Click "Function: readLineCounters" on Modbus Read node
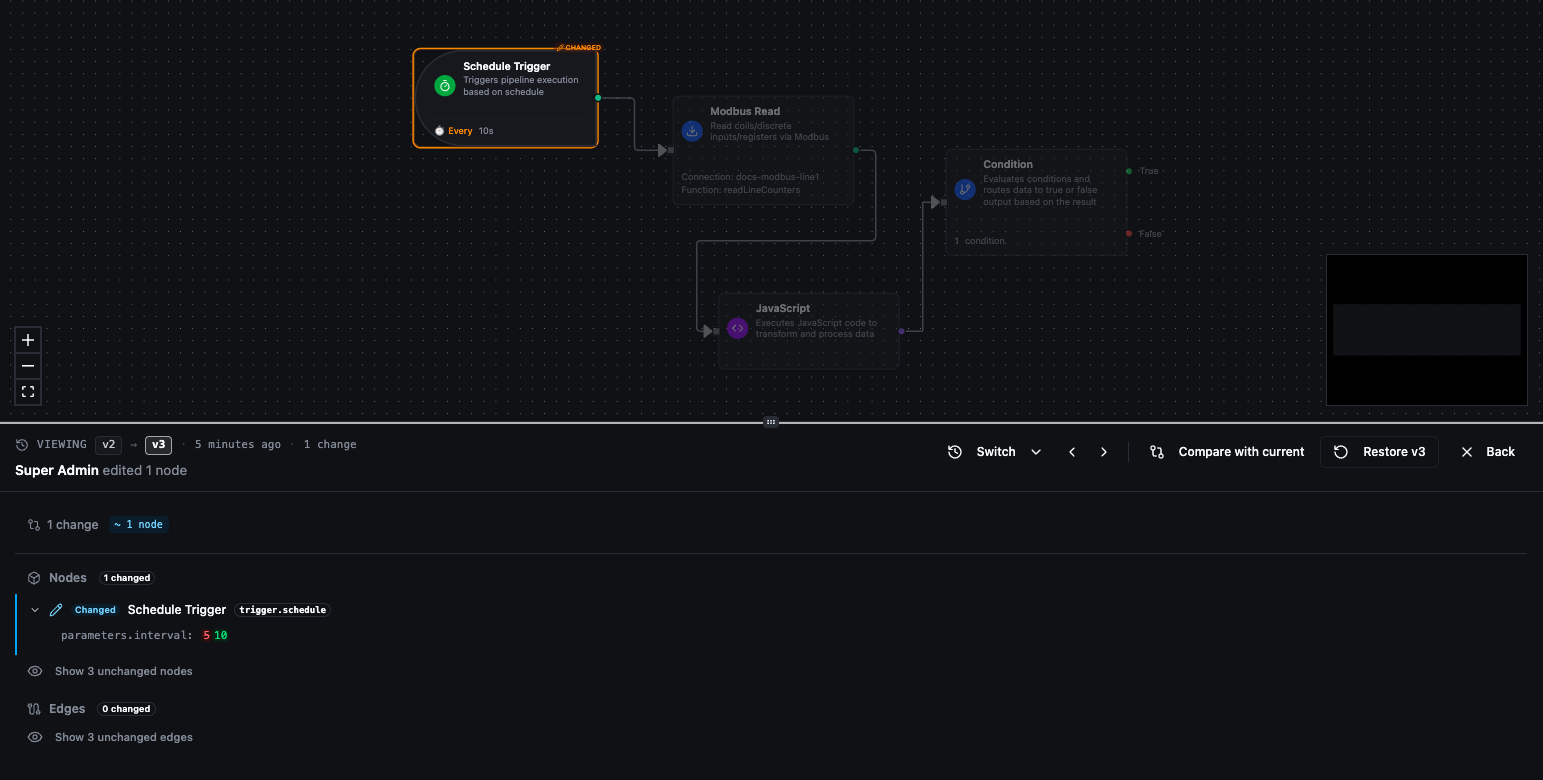The image size is (1543, 780). (x=741, y=190)
